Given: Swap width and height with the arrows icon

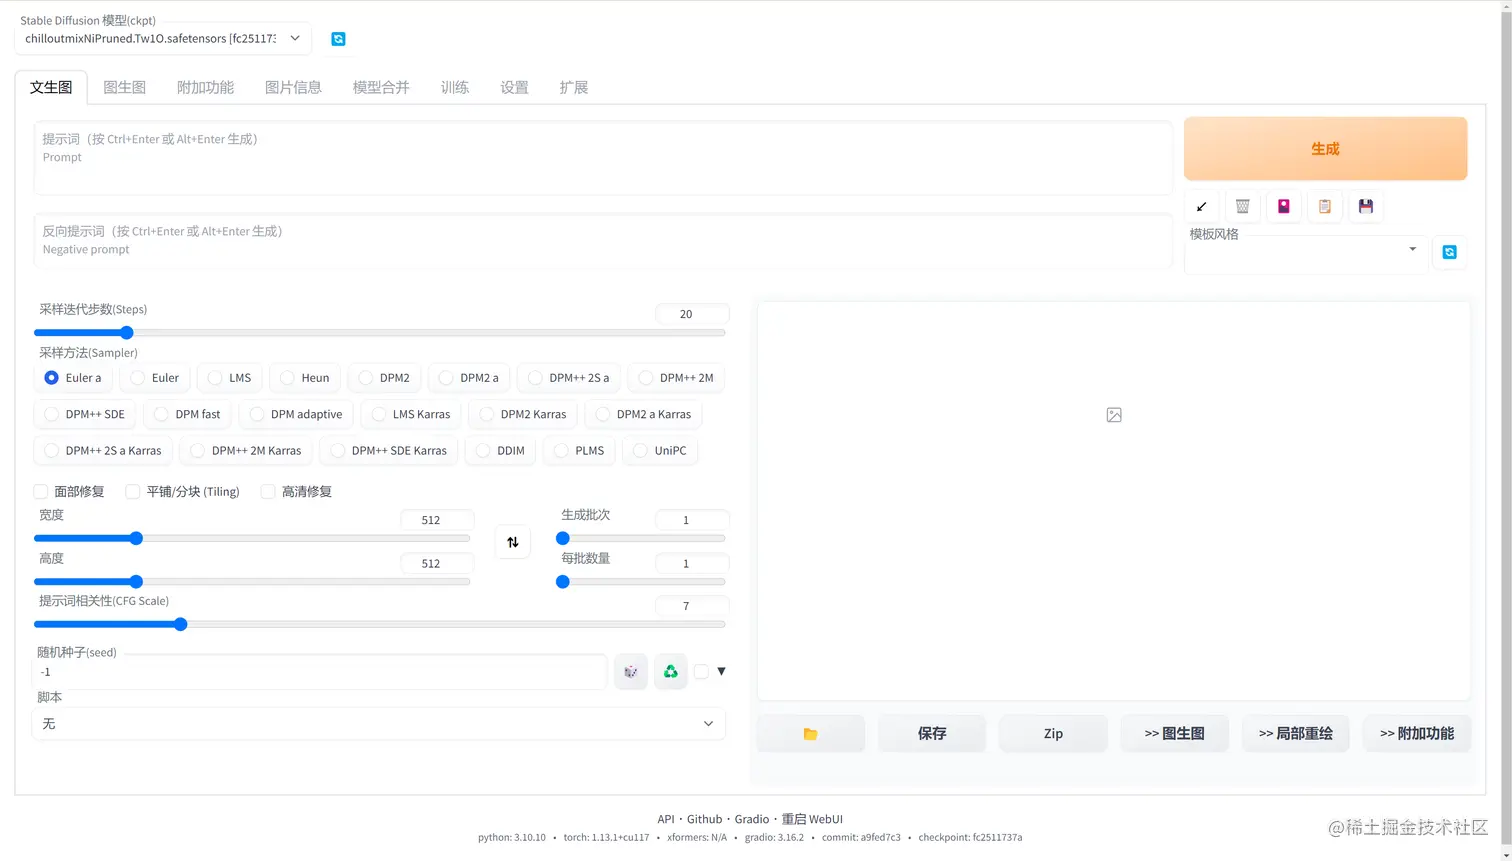Looking at the screenshot, I should pos(512,542).
